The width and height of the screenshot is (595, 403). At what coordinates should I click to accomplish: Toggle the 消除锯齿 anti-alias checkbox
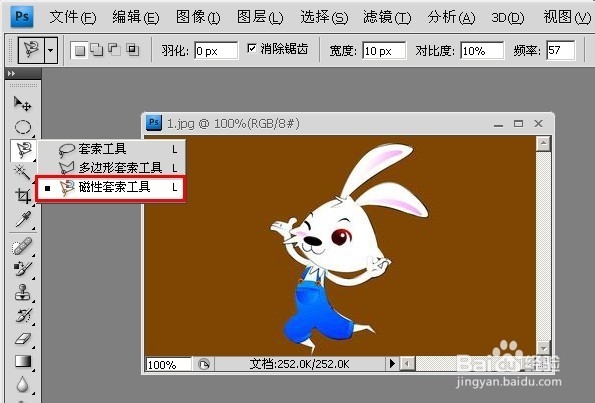coord(252,48)
